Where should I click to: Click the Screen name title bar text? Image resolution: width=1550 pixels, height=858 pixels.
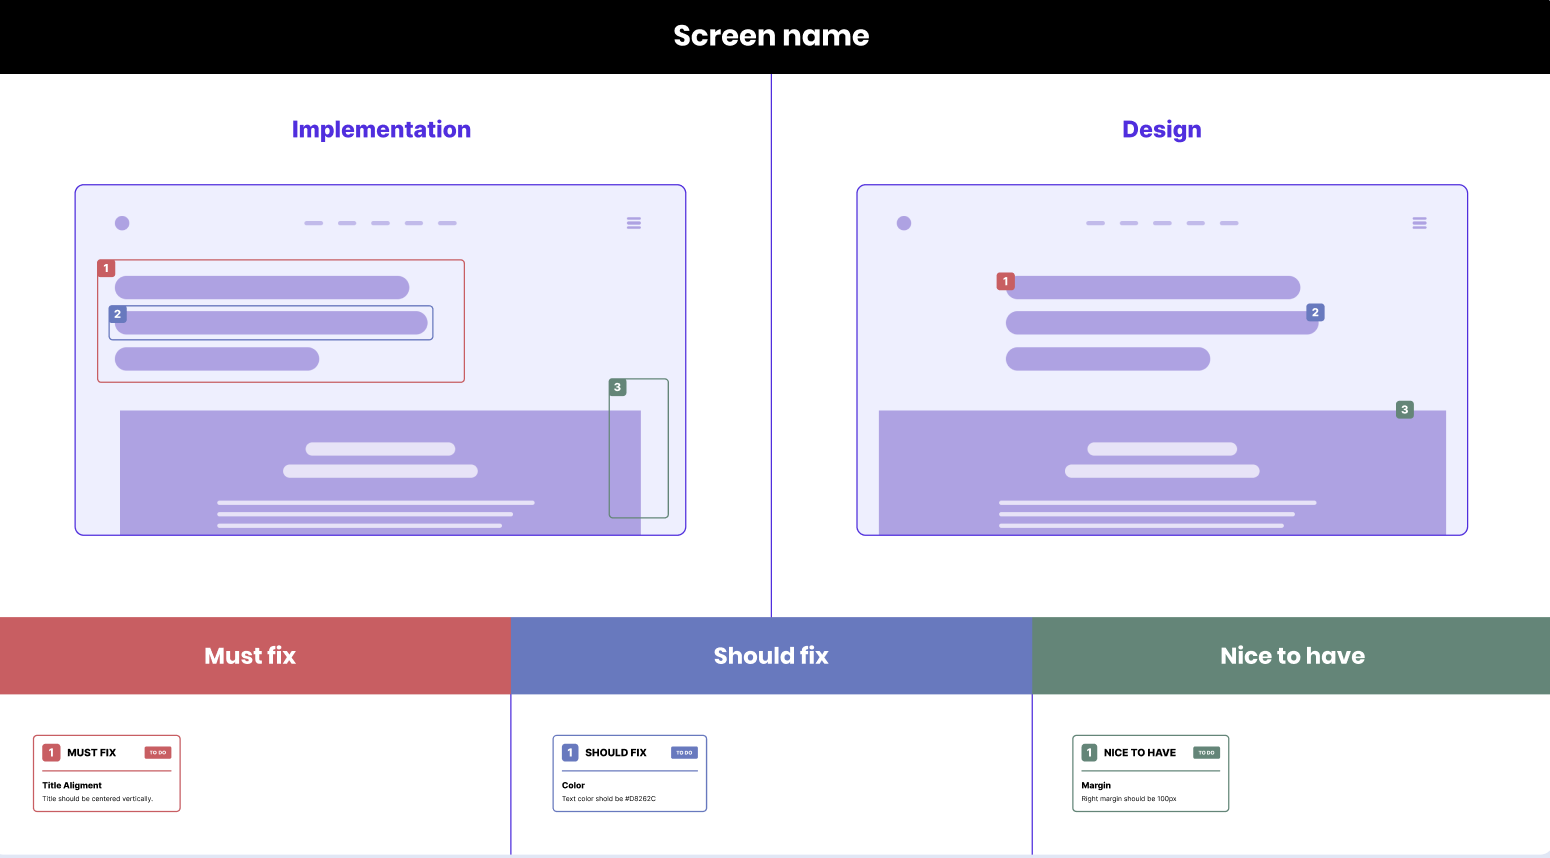(771, 36)
